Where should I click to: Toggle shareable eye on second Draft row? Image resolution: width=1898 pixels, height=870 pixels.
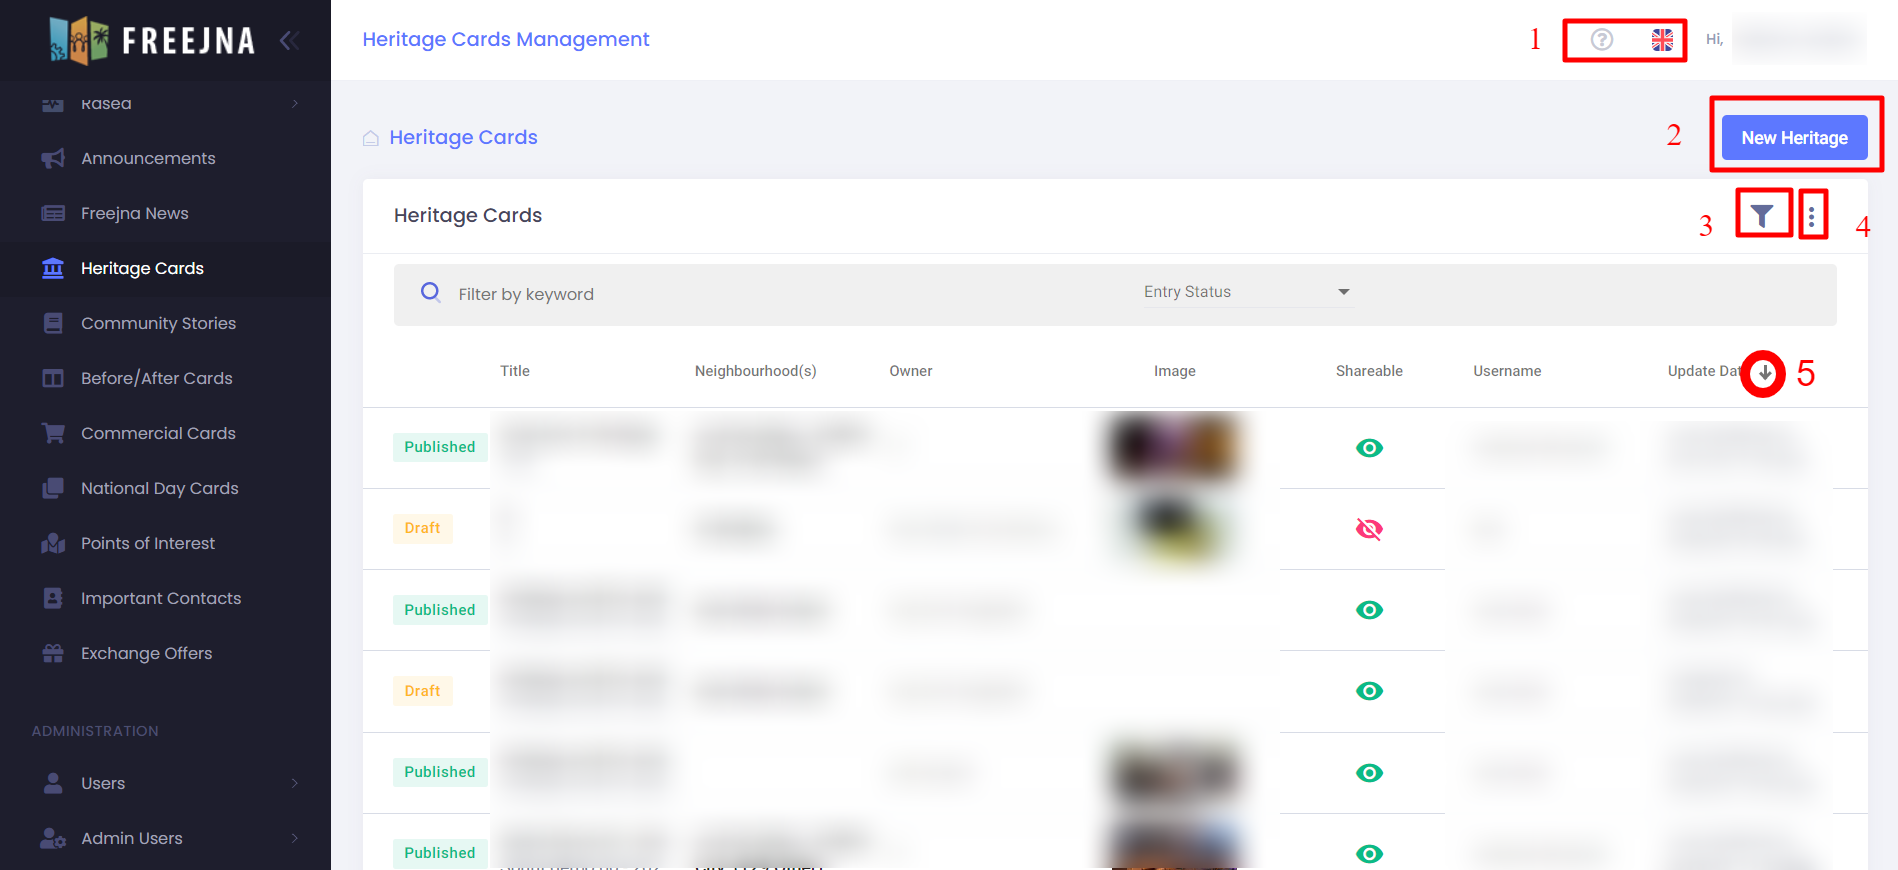pos(1369,691)
